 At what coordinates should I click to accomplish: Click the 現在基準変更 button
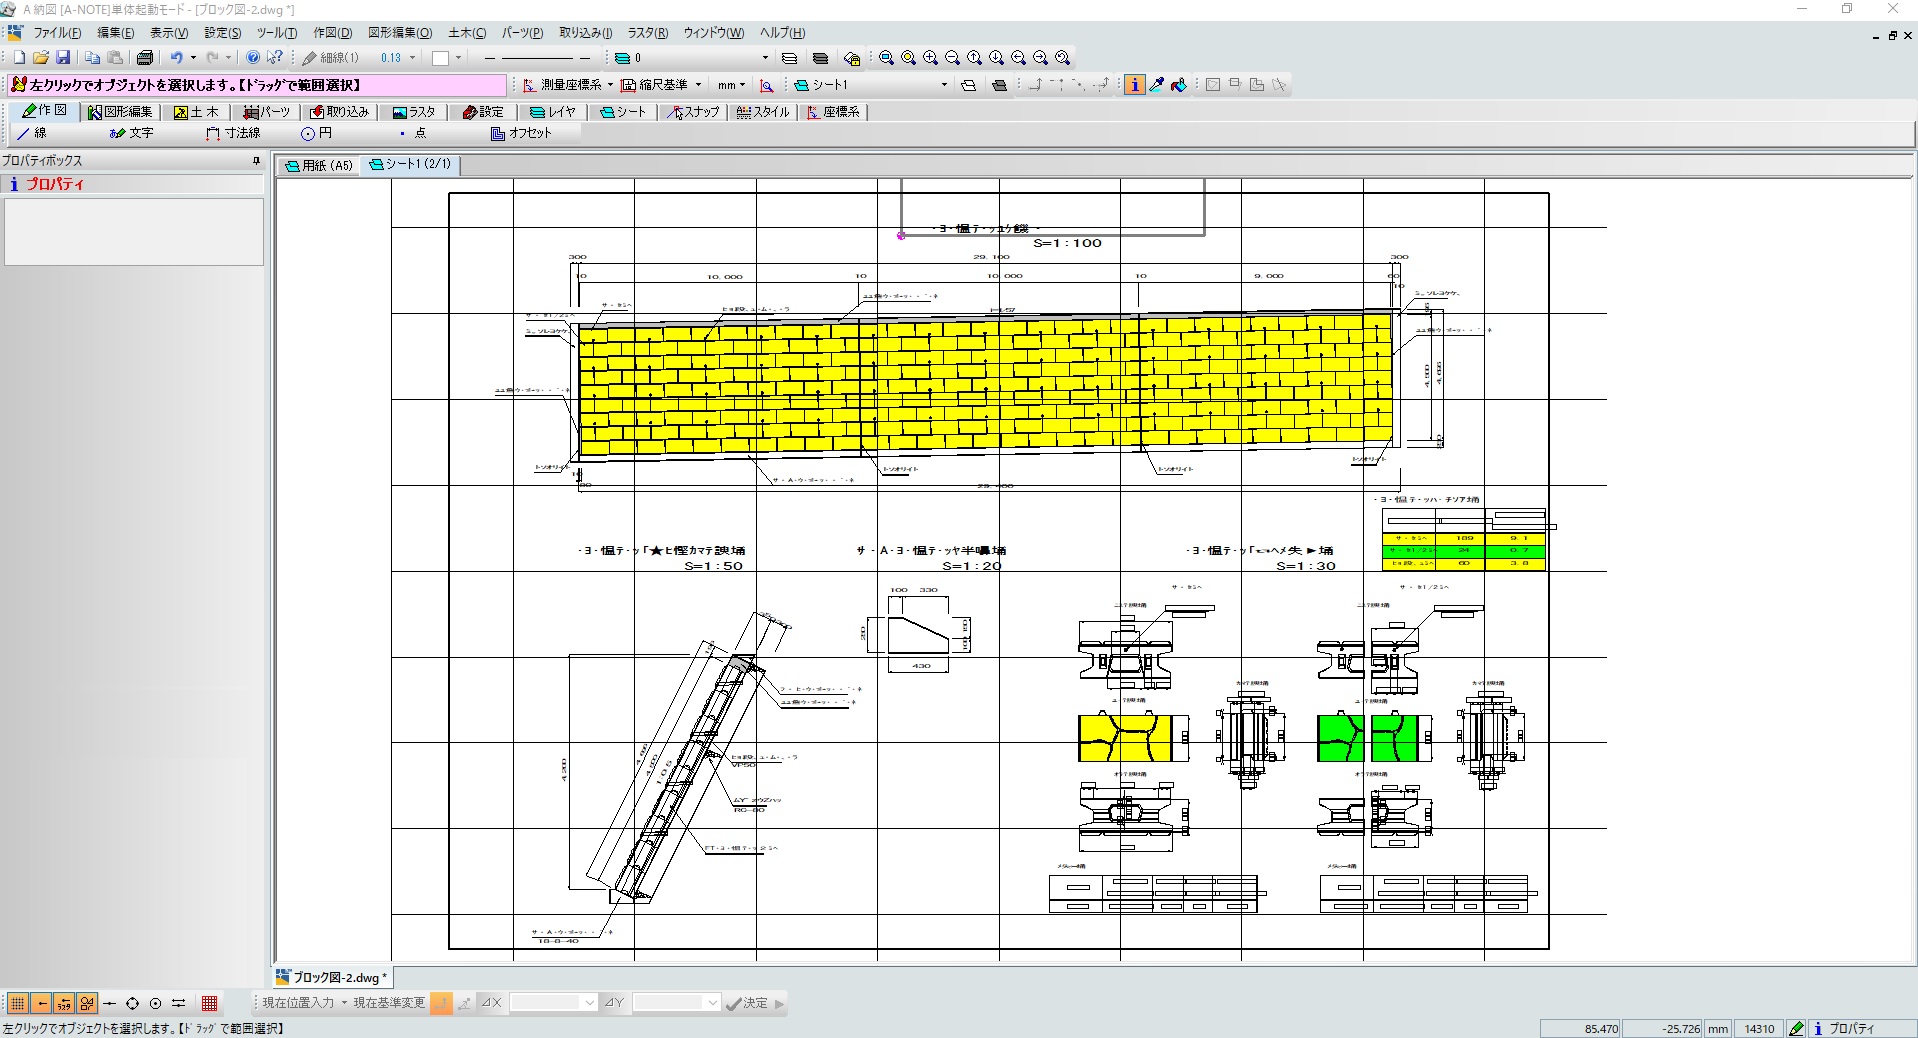(389, 1003)
